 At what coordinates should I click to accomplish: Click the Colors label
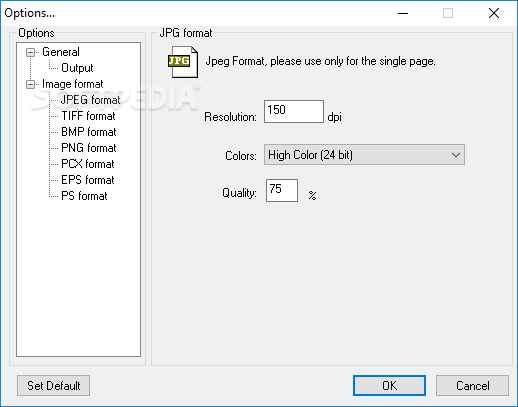click(241, 156)
